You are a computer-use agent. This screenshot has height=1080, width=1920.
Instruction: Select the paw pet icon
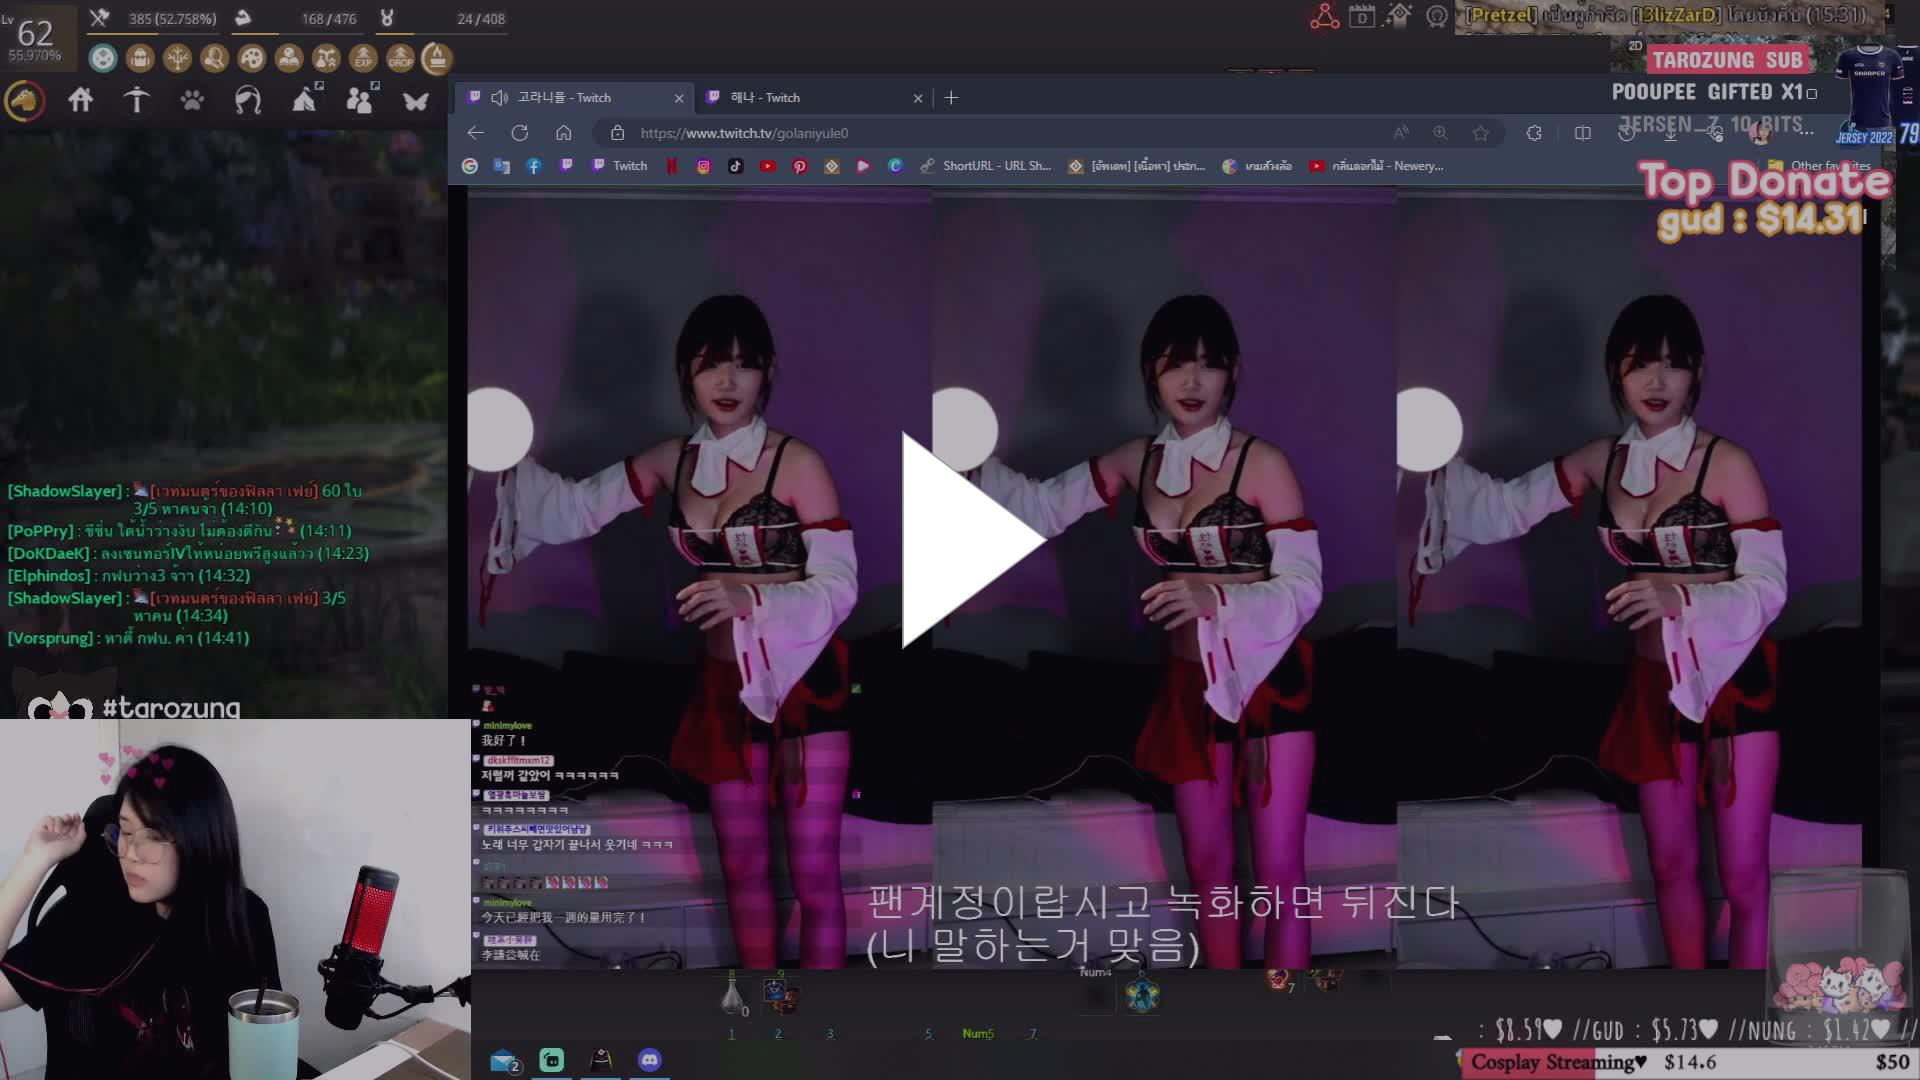tap(193, 100)
